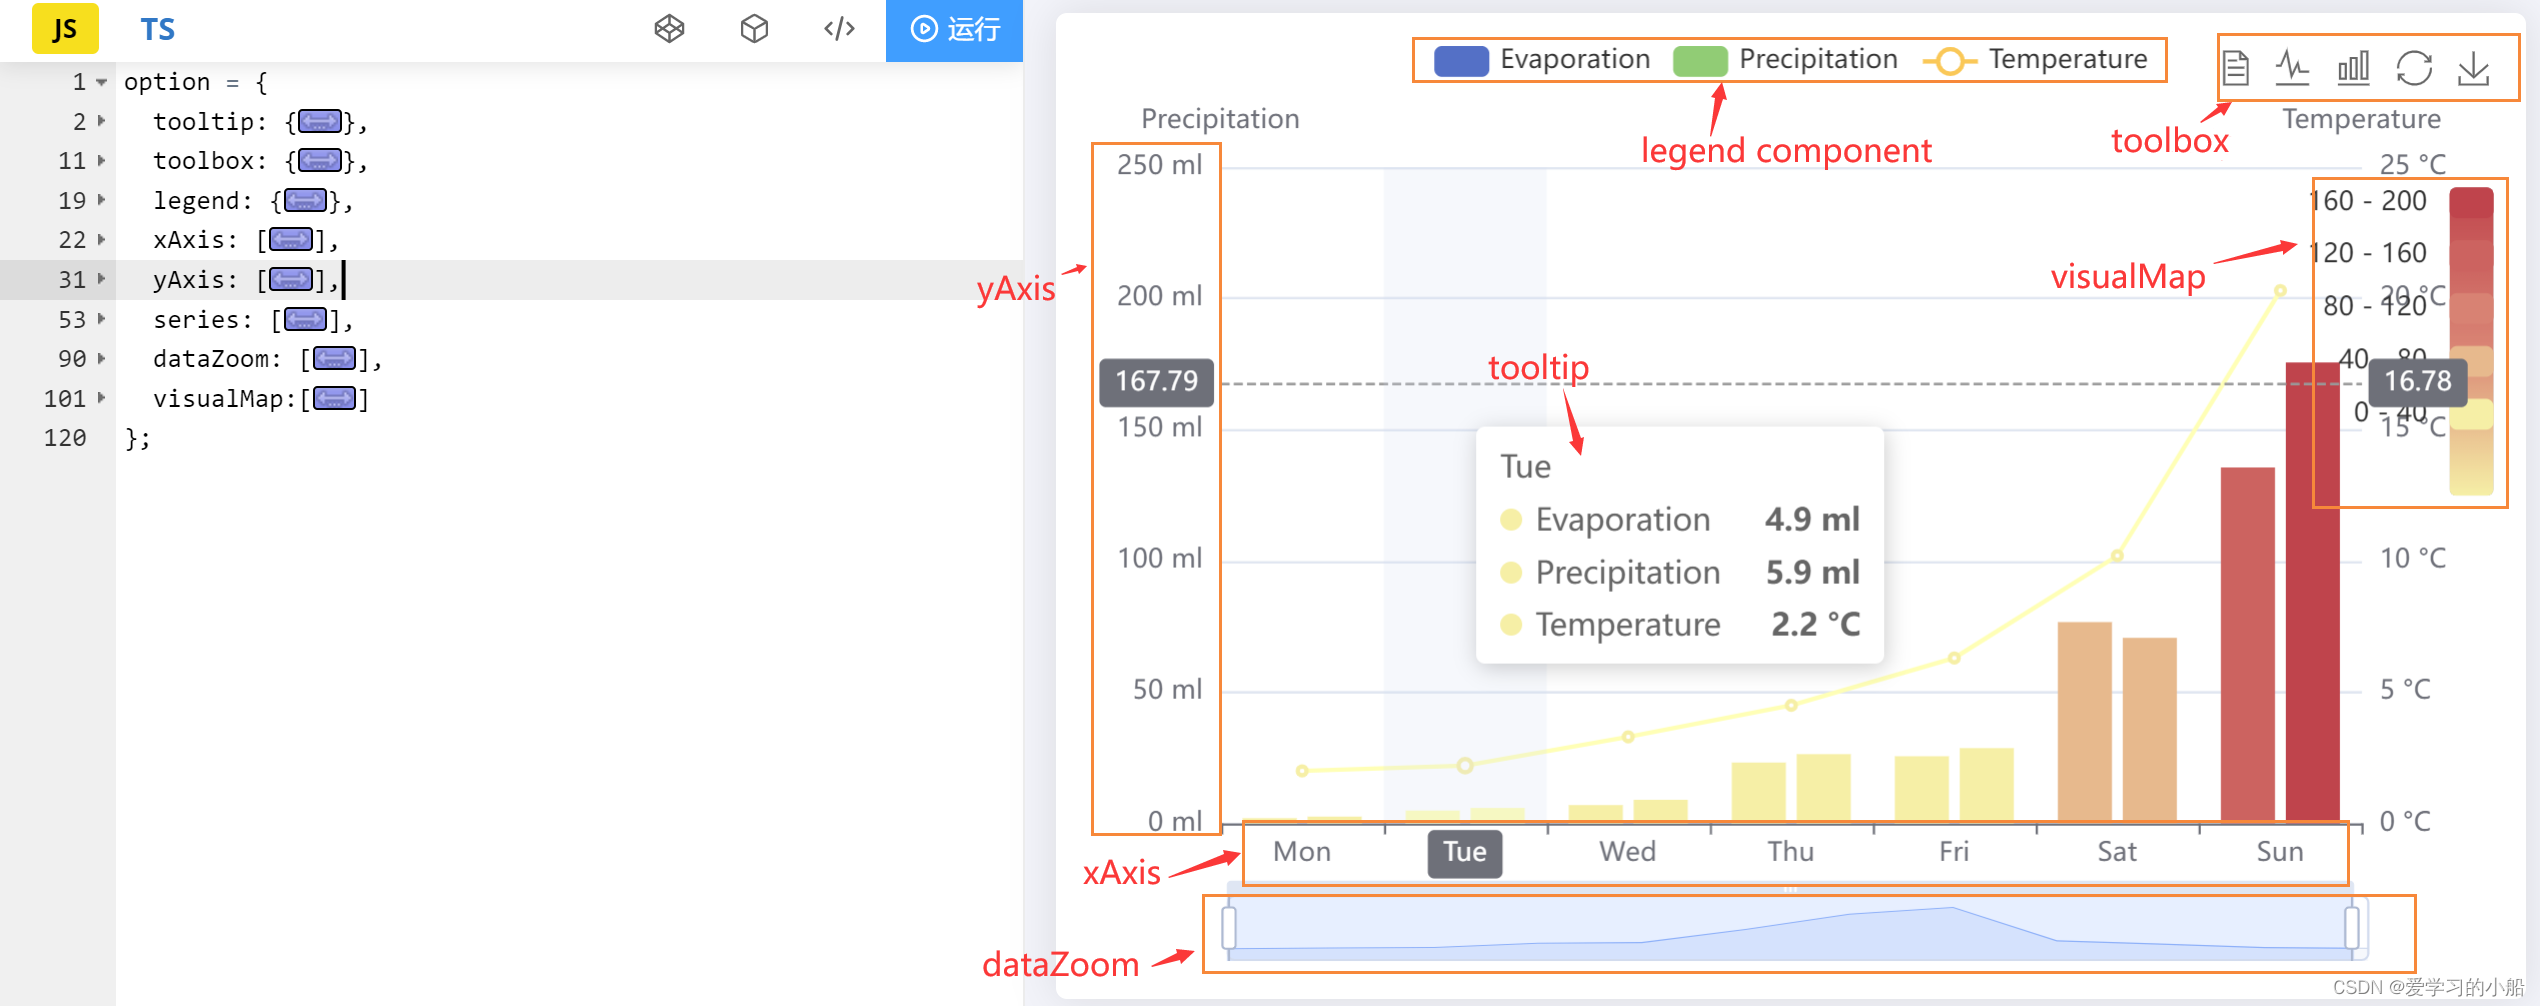Open the CodePen icon in editor toolbar
2540x1006 pixels.
(x=669, y=29)
